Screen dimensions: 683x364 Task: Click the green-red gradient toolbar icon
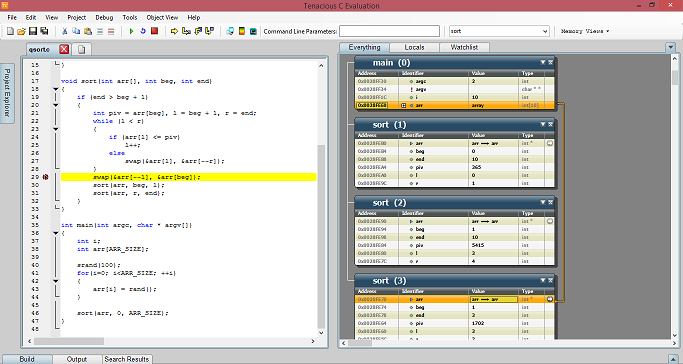(x=242, y=31)
